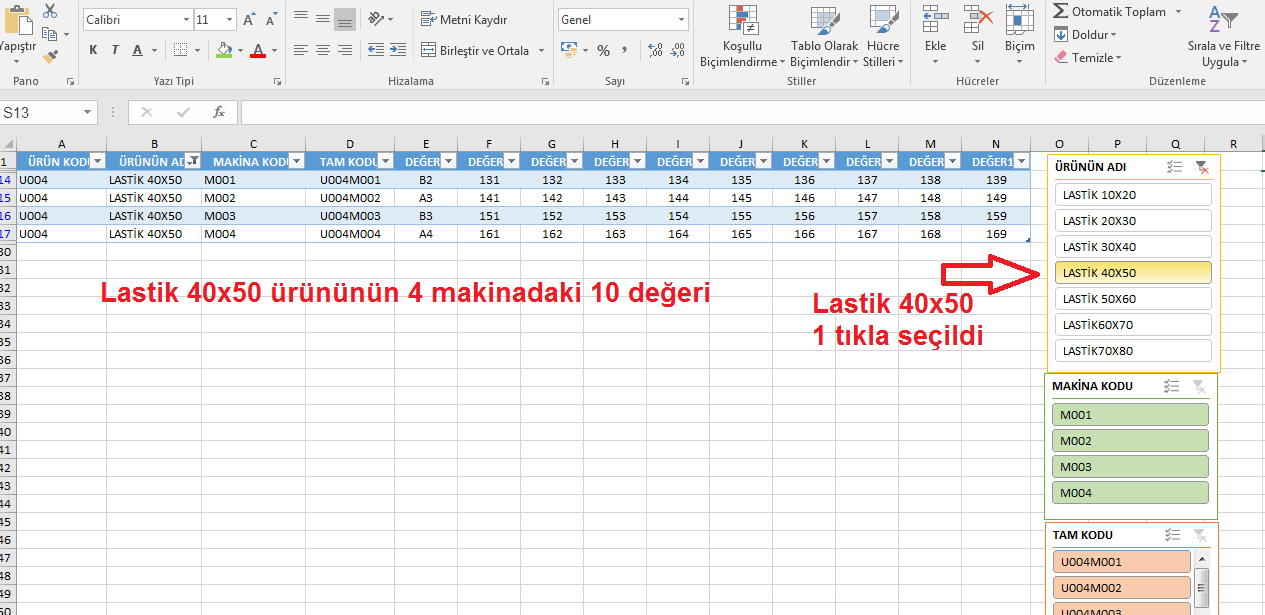The width and height of the screenshot is (1265, 615).
Task: Decrease decimal places
Action: click(679, 50)
